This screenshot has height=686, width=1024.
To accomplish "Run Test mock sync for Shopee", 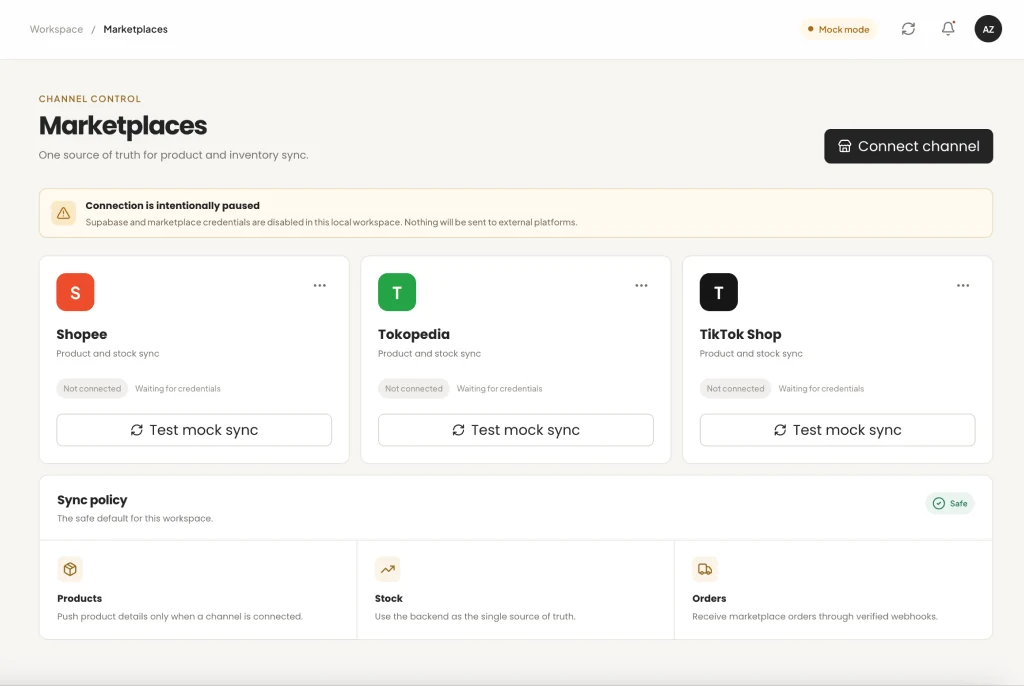I will click(x=194, y=430).
